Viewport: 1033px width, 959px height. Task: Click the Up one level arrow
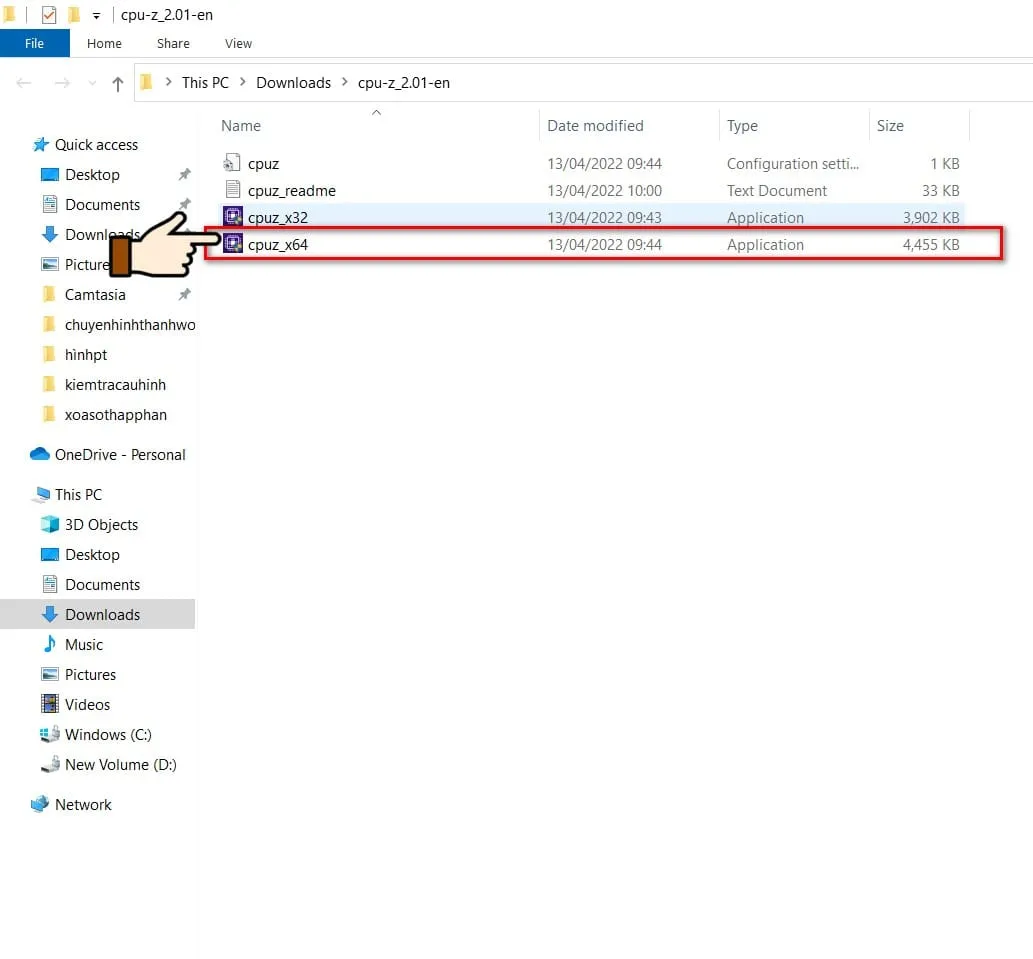point(117,84)
